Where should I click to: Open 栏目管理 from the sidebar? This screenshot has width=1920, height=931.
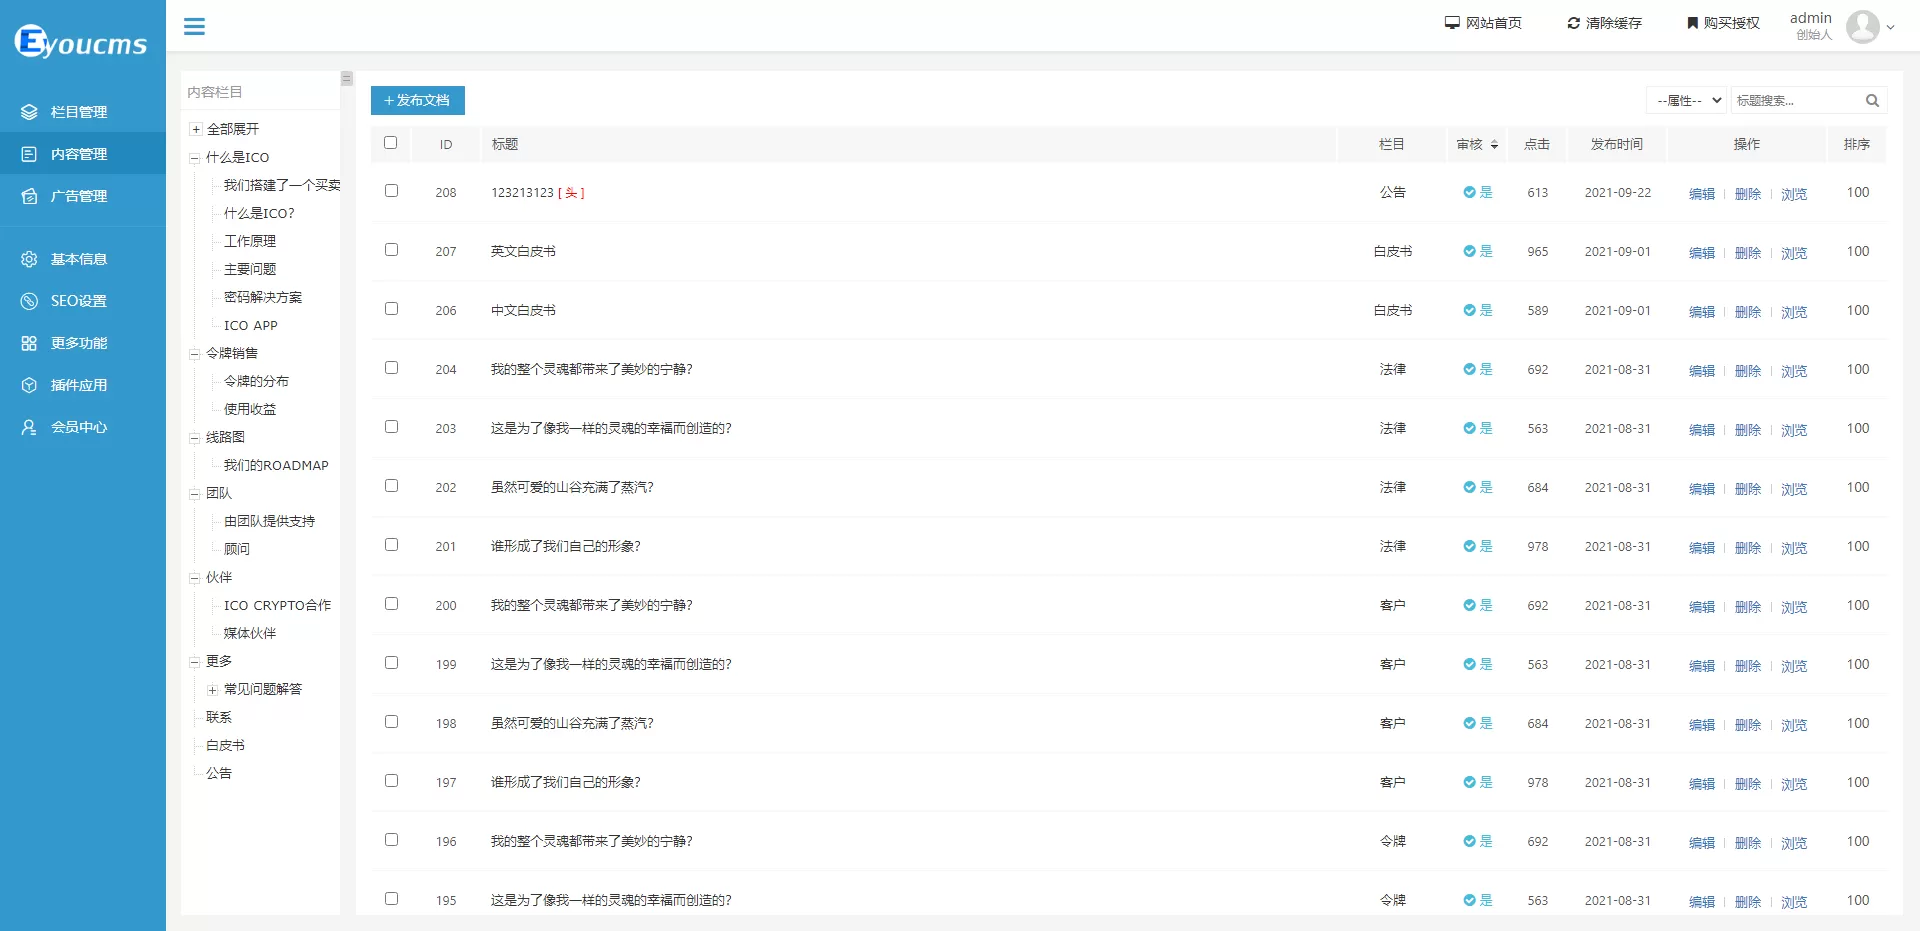click(79, 112)
